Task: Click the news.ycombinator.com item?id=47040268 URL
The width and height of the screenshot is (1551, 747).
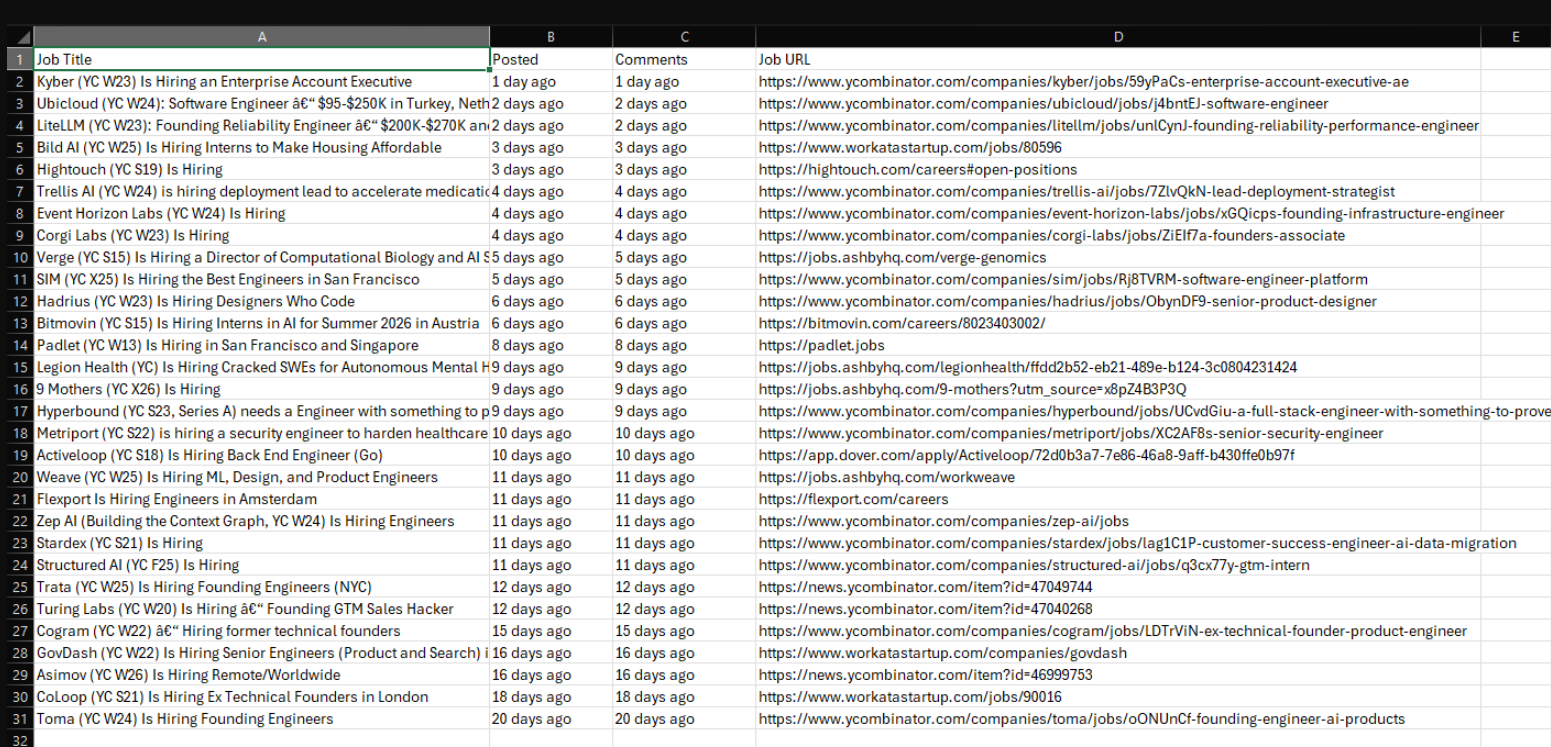Action: [1118, 609]
